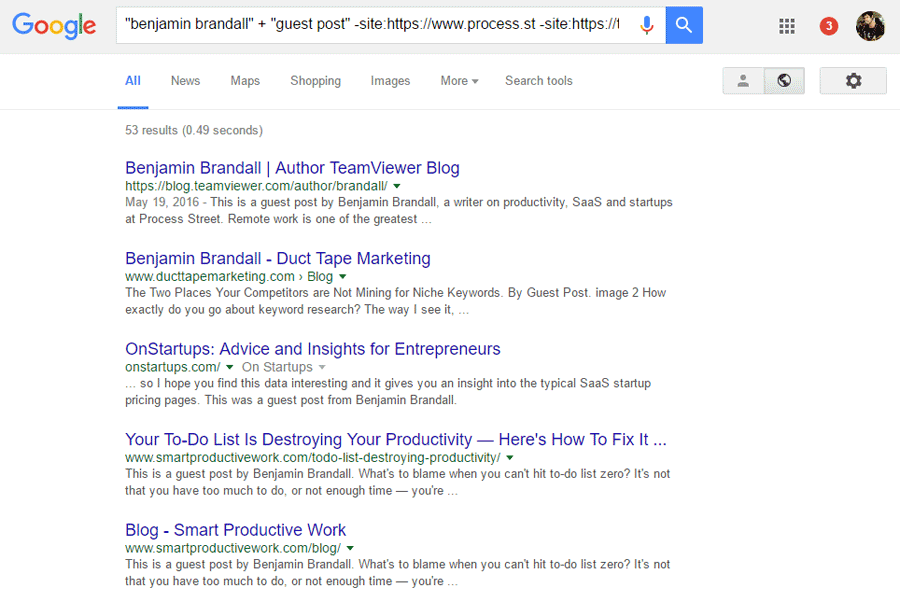Go to the Google logo homepage
900x602 pixels.
54,25
